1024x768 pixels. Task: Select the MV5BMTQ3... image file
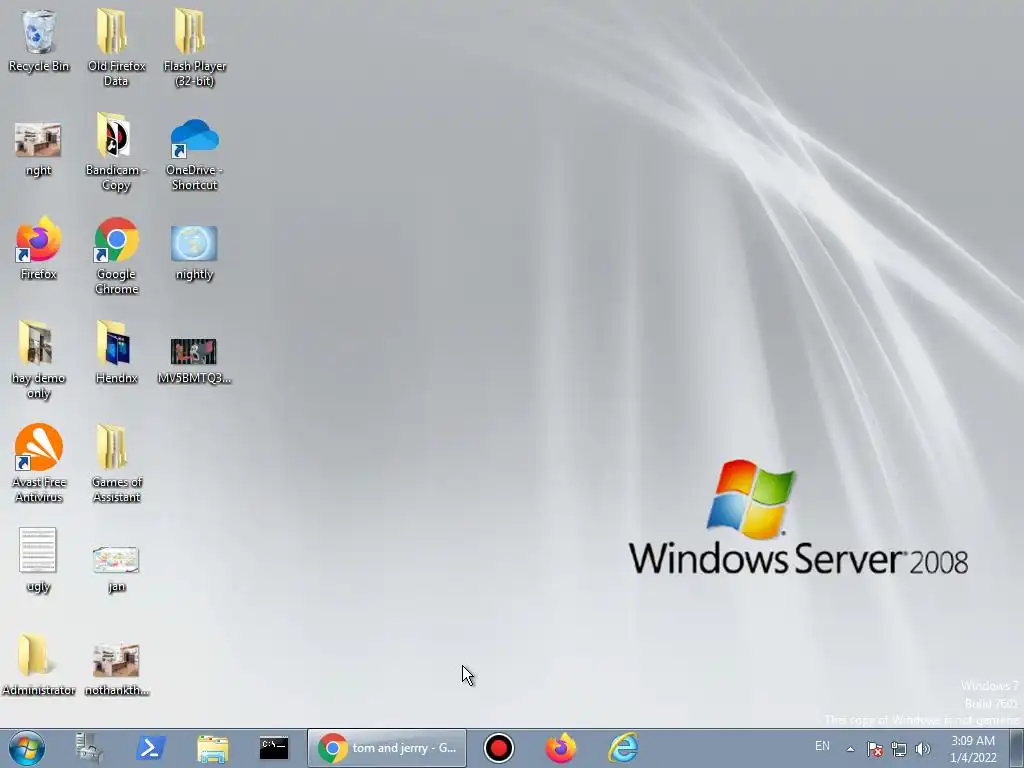(195, 360)
